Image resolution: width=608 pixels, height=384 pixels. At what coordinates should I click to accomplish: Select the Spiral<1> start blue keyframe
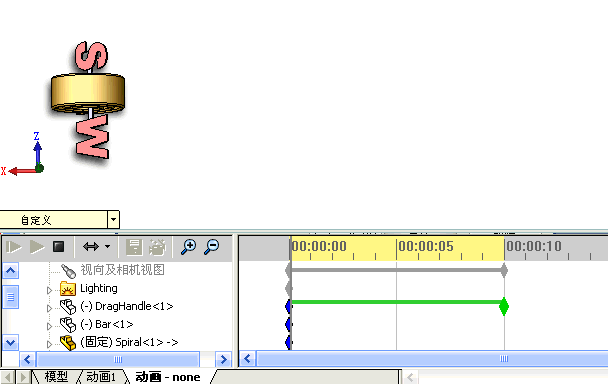(288, 342)
